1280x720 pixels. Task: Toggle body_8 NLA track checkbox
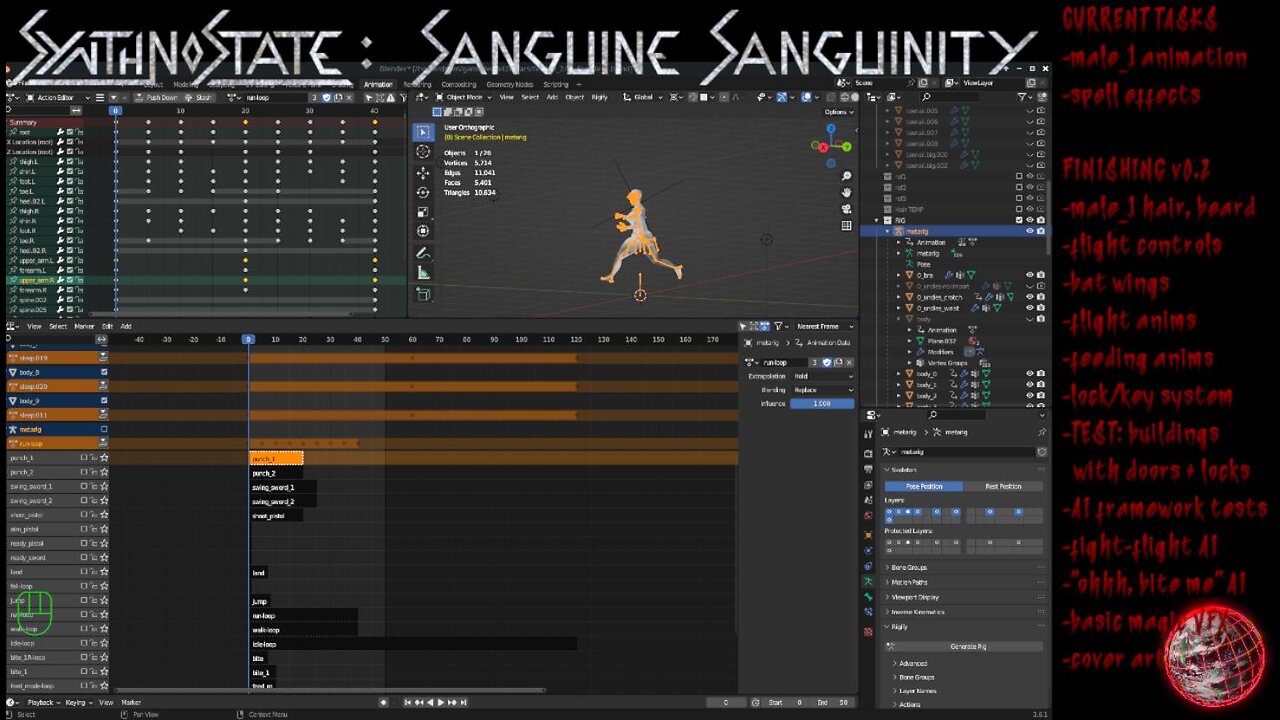104,372
